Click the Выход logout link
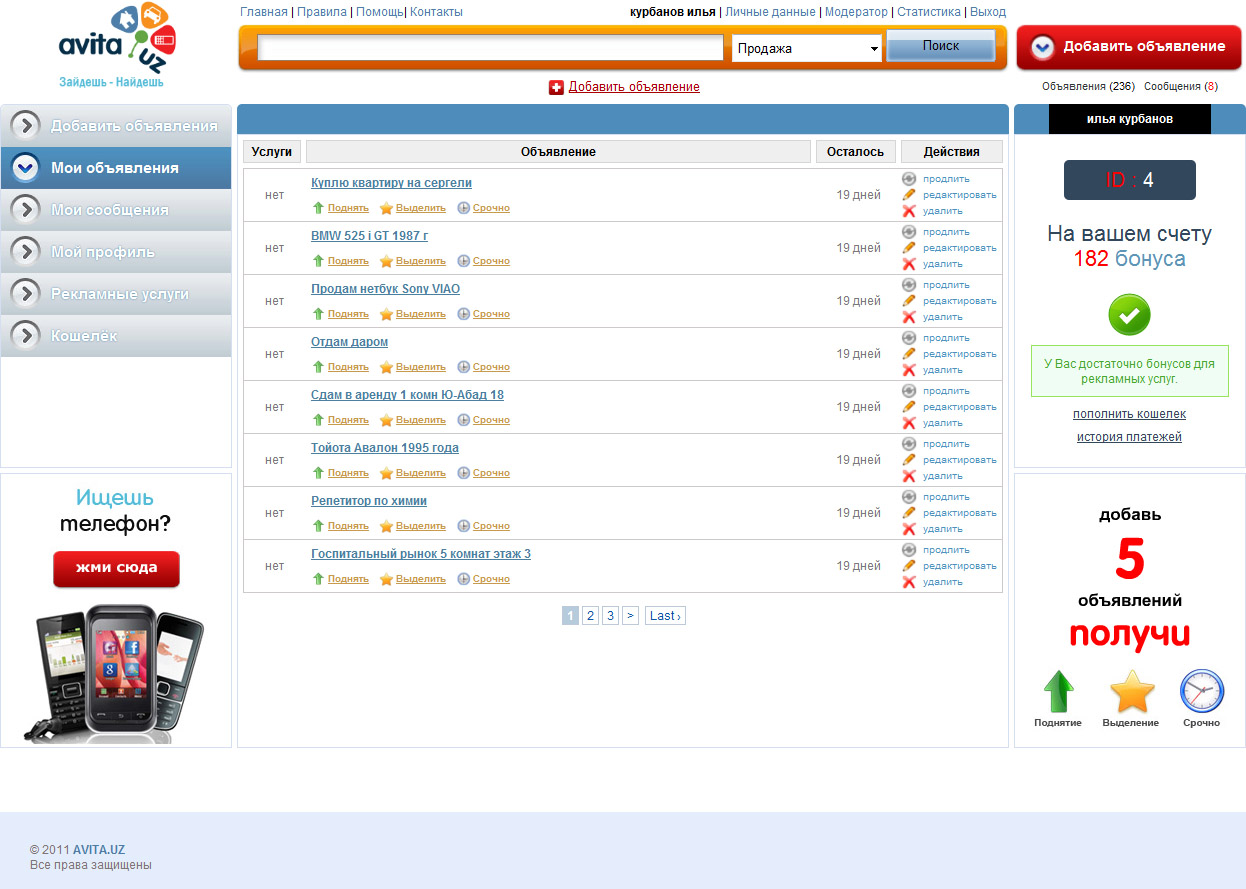Screen dimensions: 1246x889 pyautogui.click(x=988, y=12)
